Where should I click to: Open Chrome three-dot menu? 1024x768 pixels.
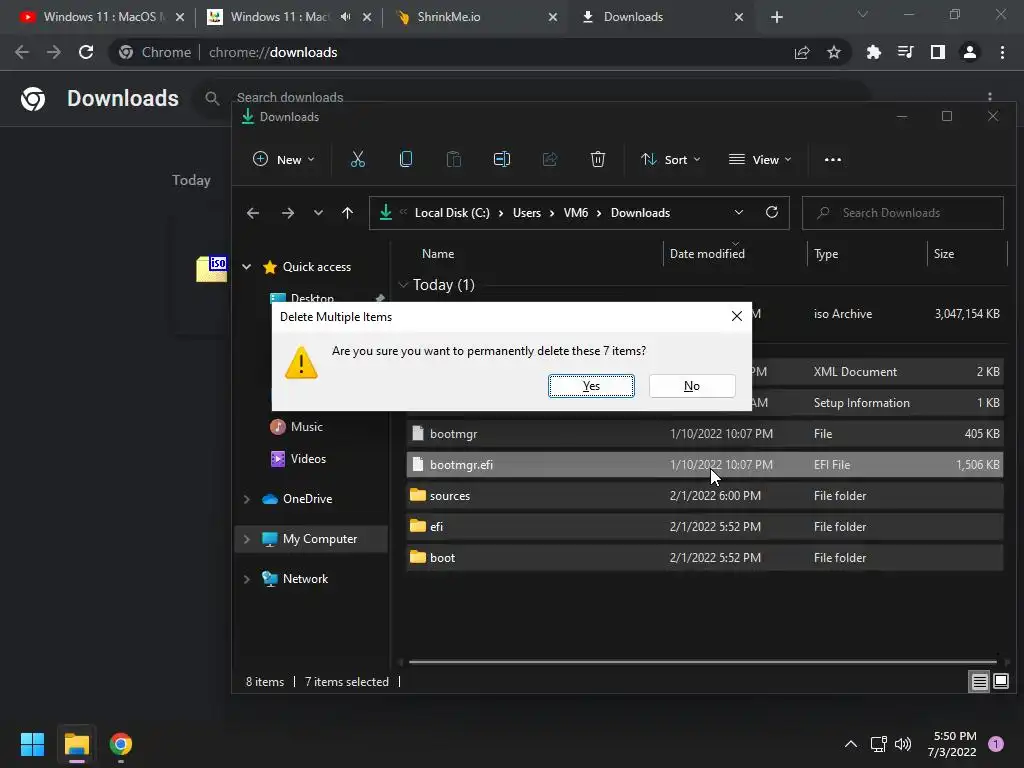pyautogui.click(x=1002, y=52)
